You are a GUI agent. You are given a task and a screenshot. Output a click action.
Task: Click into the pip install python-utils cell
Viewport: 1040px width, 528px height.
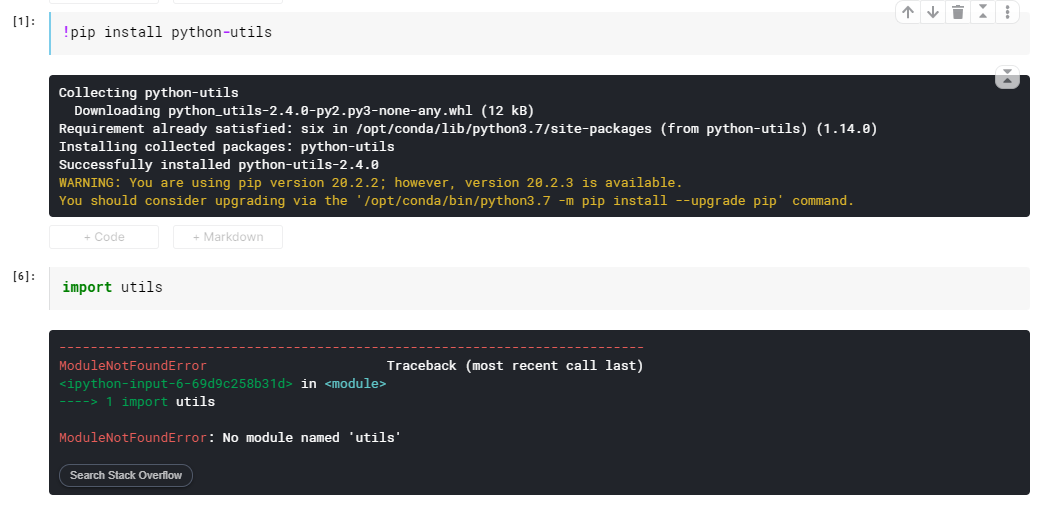pos(500,33)
